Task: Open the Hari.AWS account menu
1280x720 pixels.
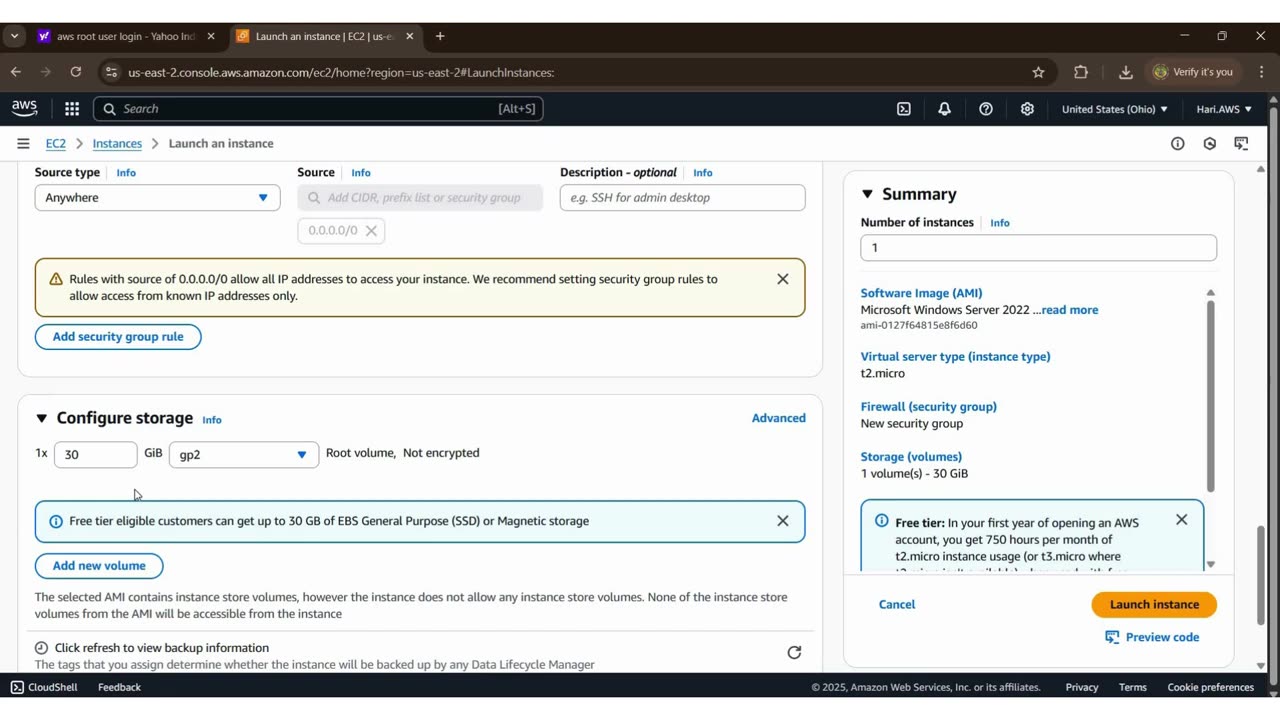Action: pos(1224,109)
